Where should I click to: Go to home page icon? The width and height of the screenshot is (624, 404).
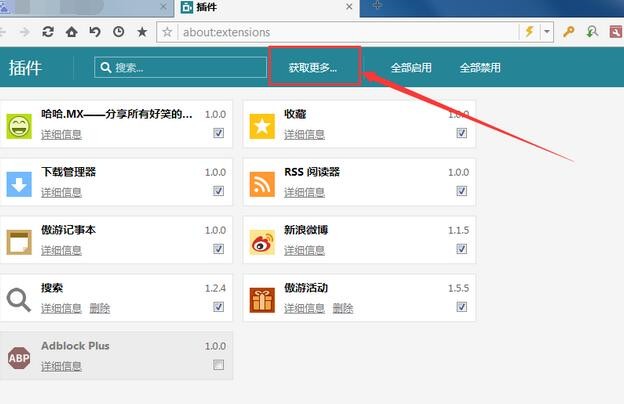point(72,32)
